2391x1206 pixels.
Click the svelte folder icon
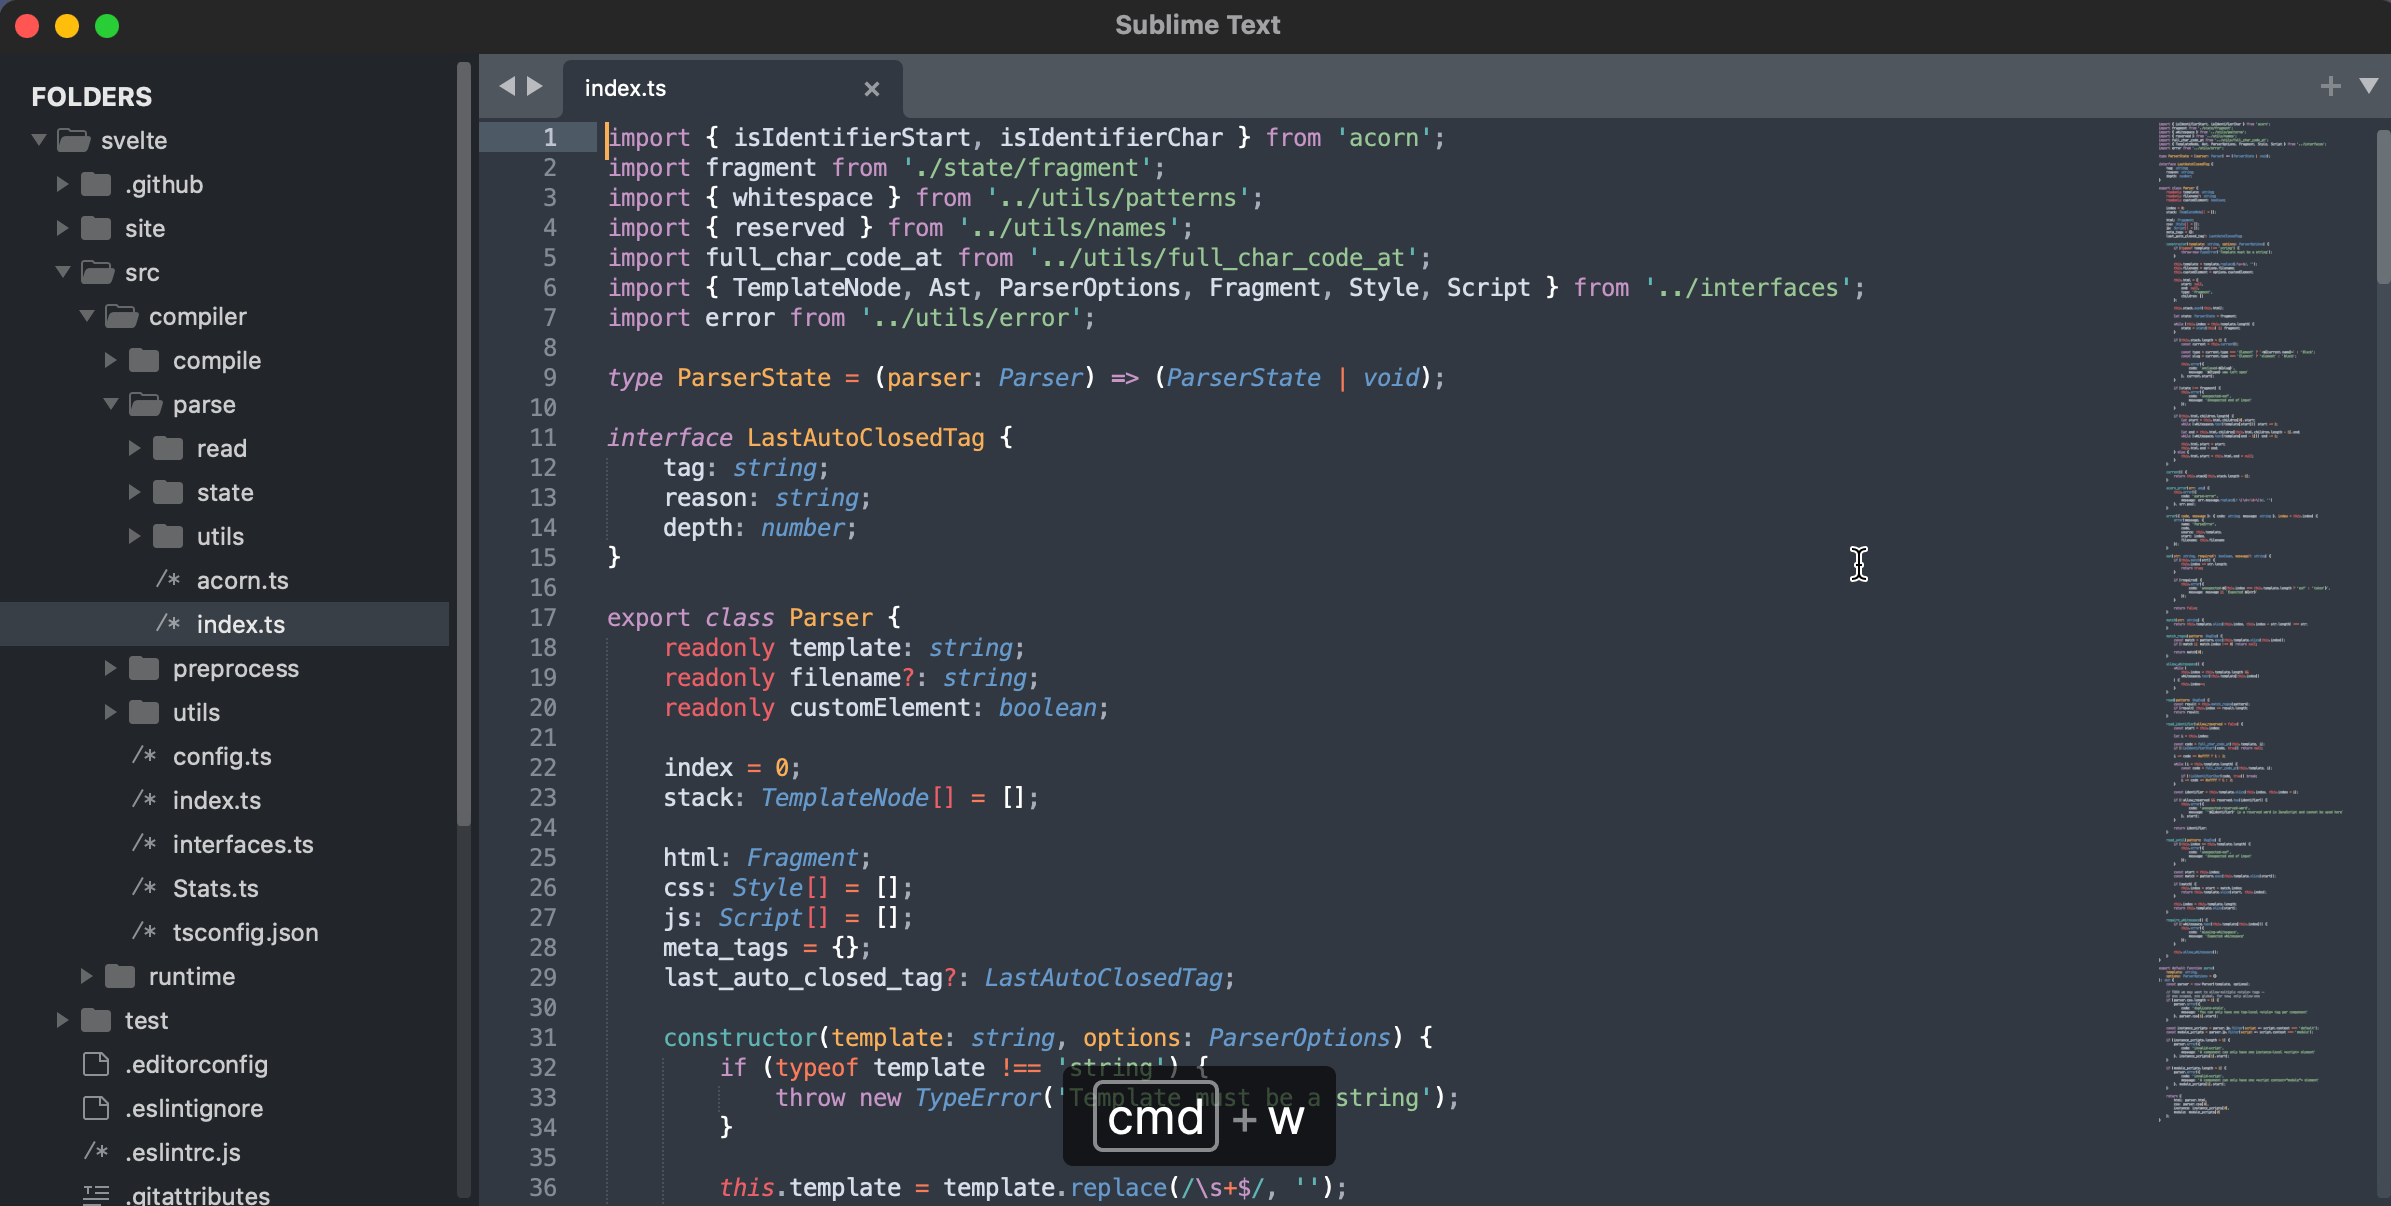click(x=73, y=140)
